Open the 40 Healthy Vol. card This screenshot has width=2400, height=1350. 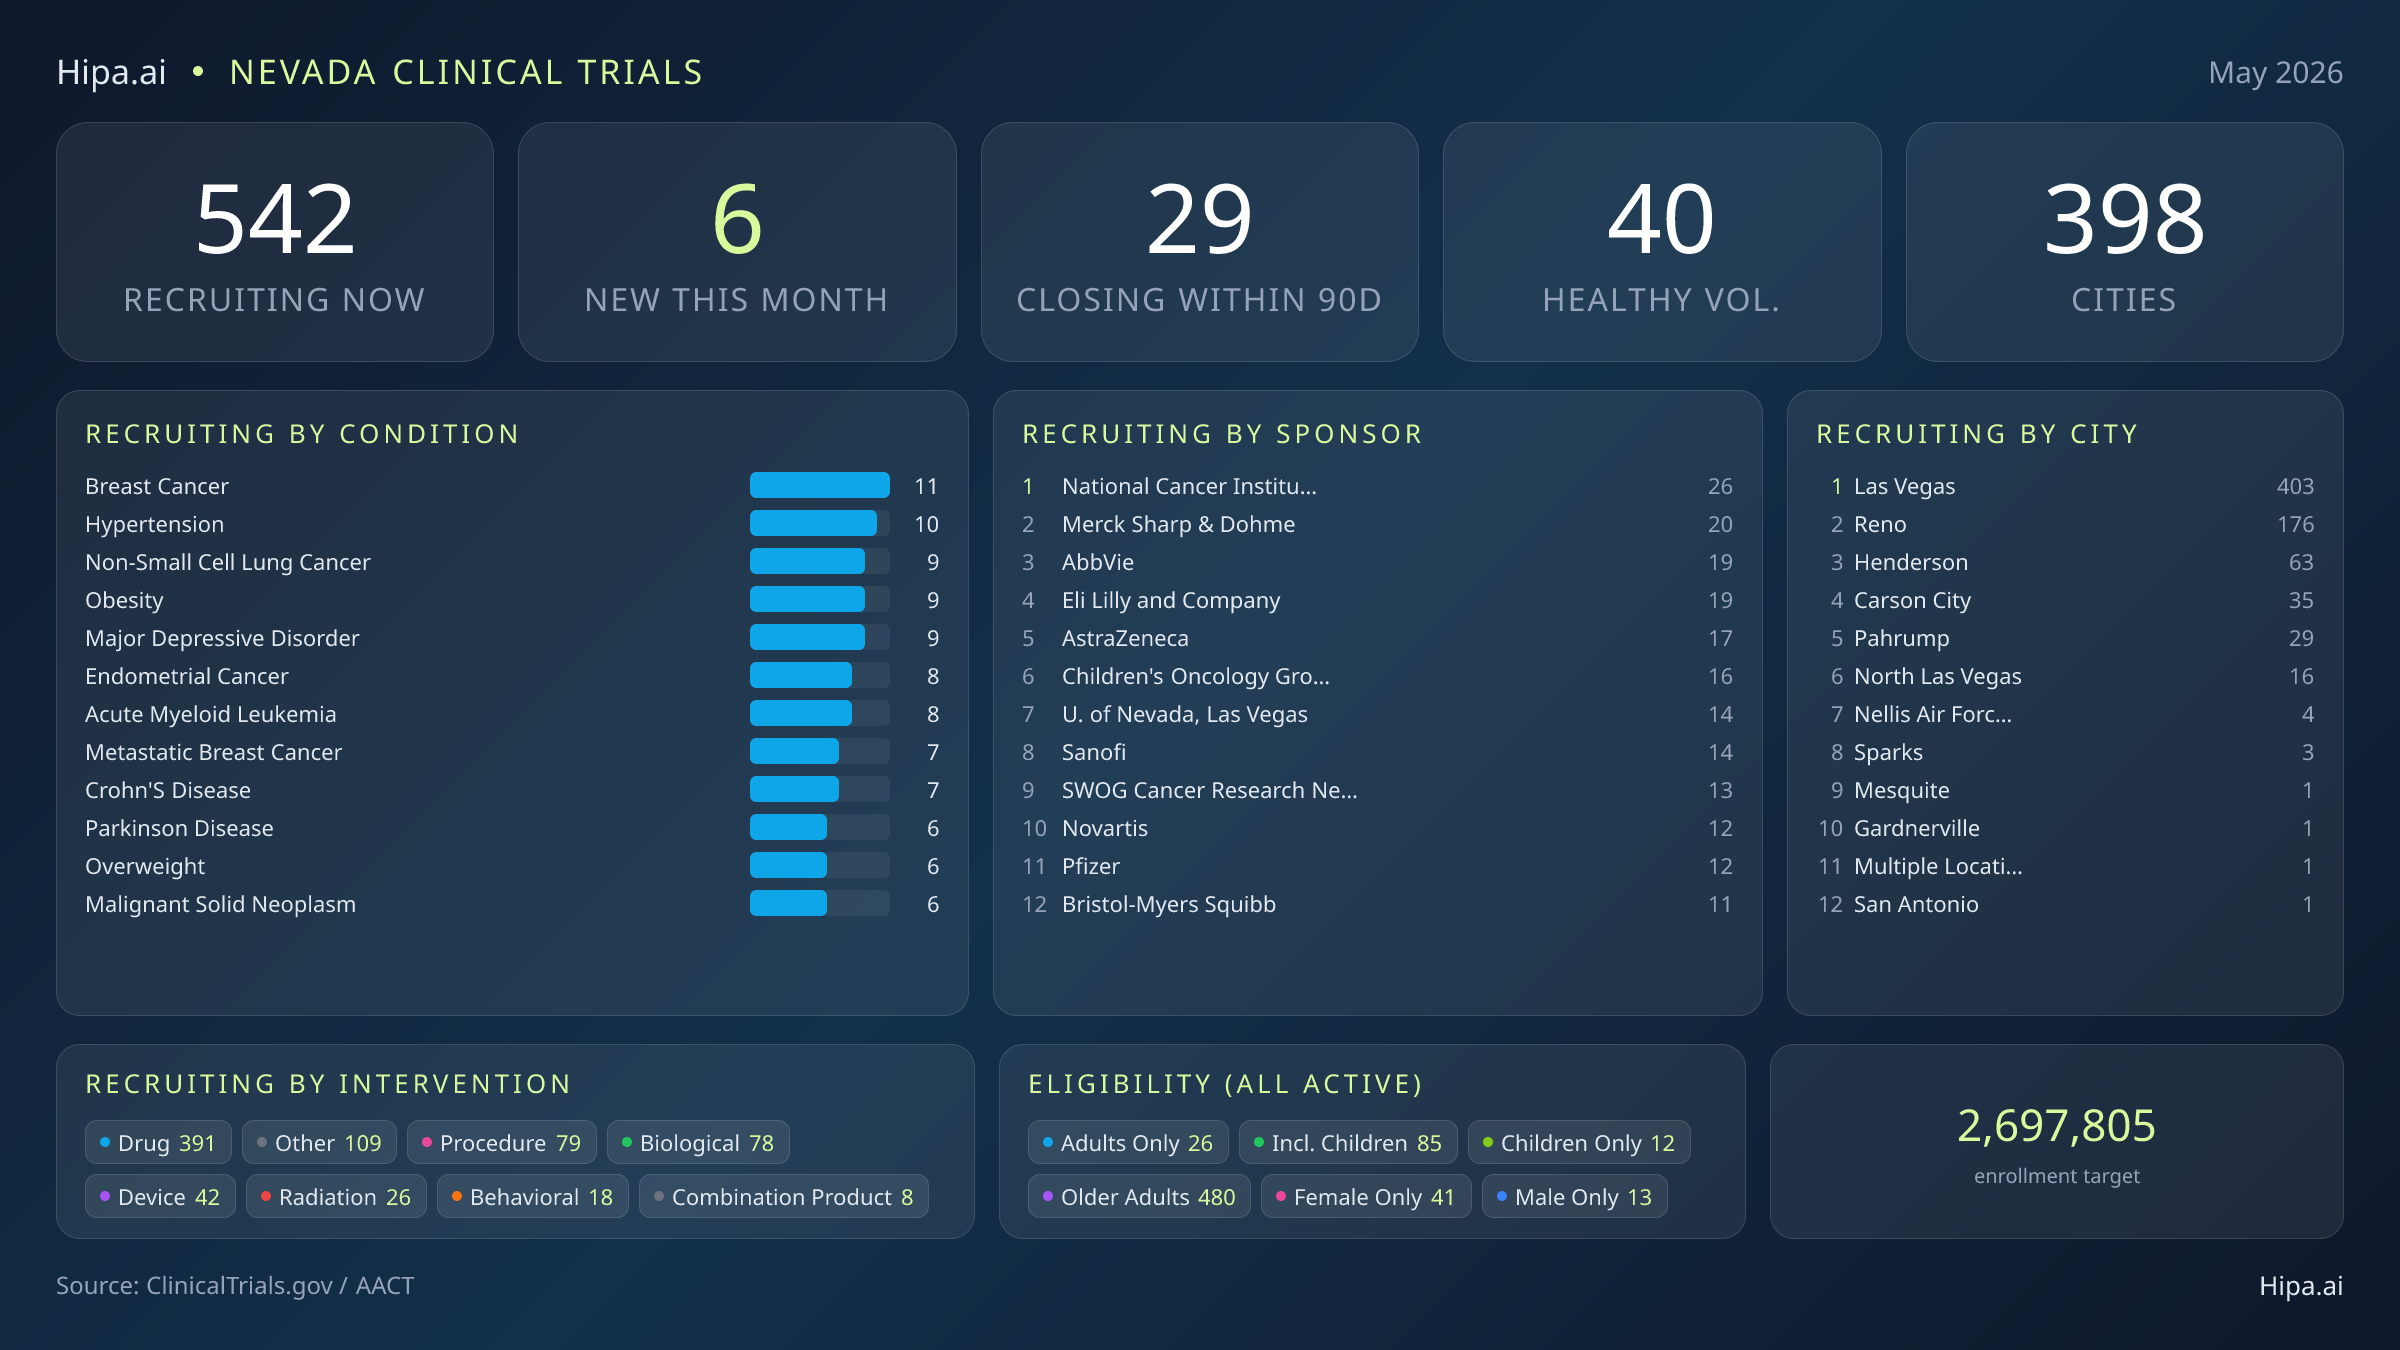tap(1662, 242)
